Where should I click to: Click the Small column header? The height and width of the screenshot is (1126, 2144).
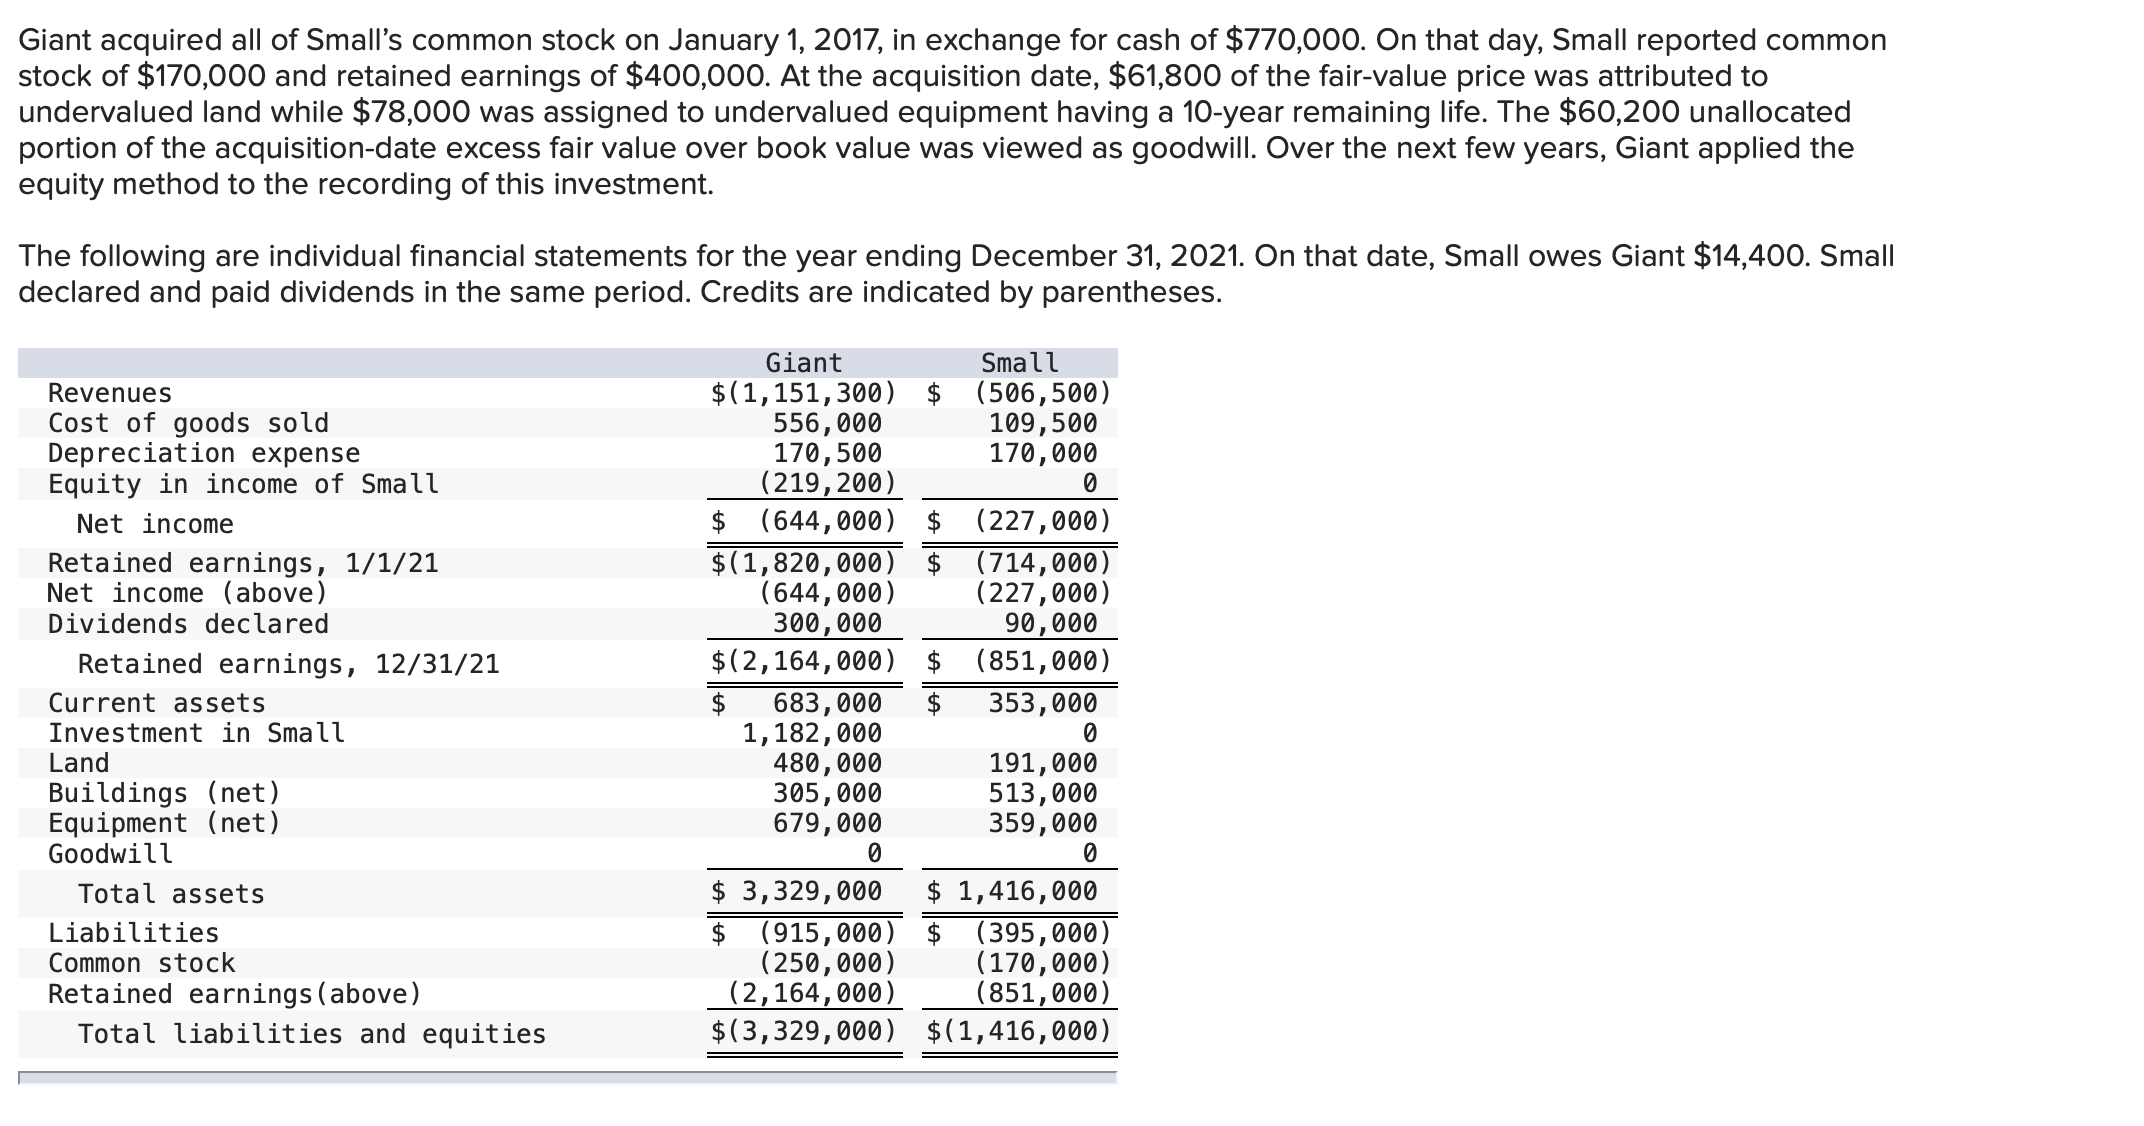pyautogui.click(x=1019, y=363)
